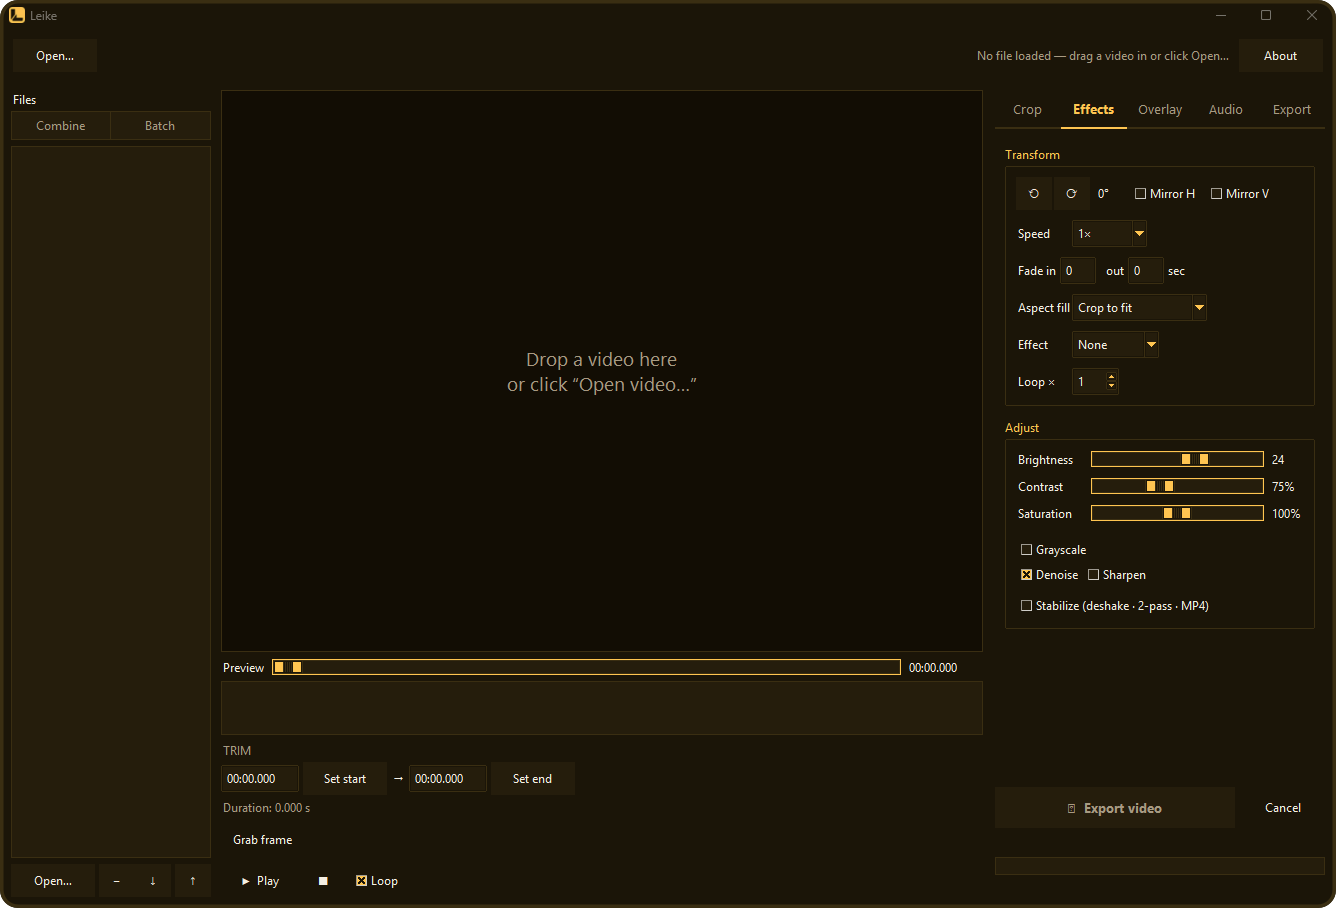Viewport: 1336px width, 908px height.
Task: Click the Leike app logo icon
Action: (17, 15)
